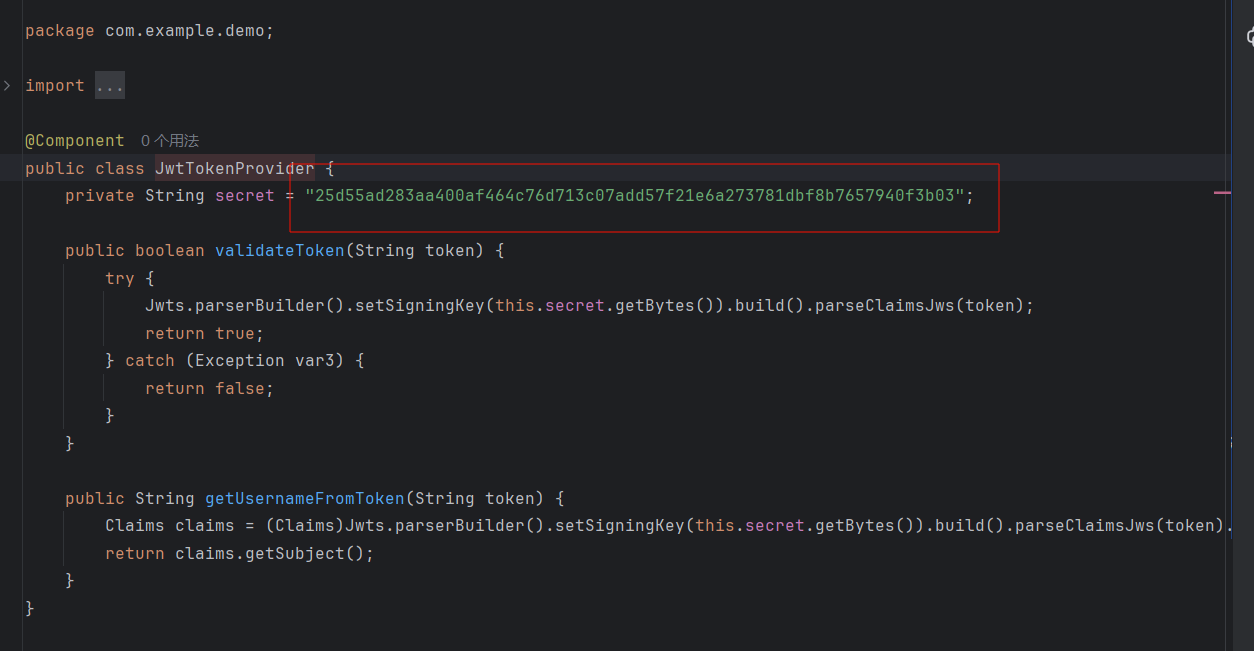Click the "0 个用法" usages hint

pyautogui.click(x=170, y=141)
